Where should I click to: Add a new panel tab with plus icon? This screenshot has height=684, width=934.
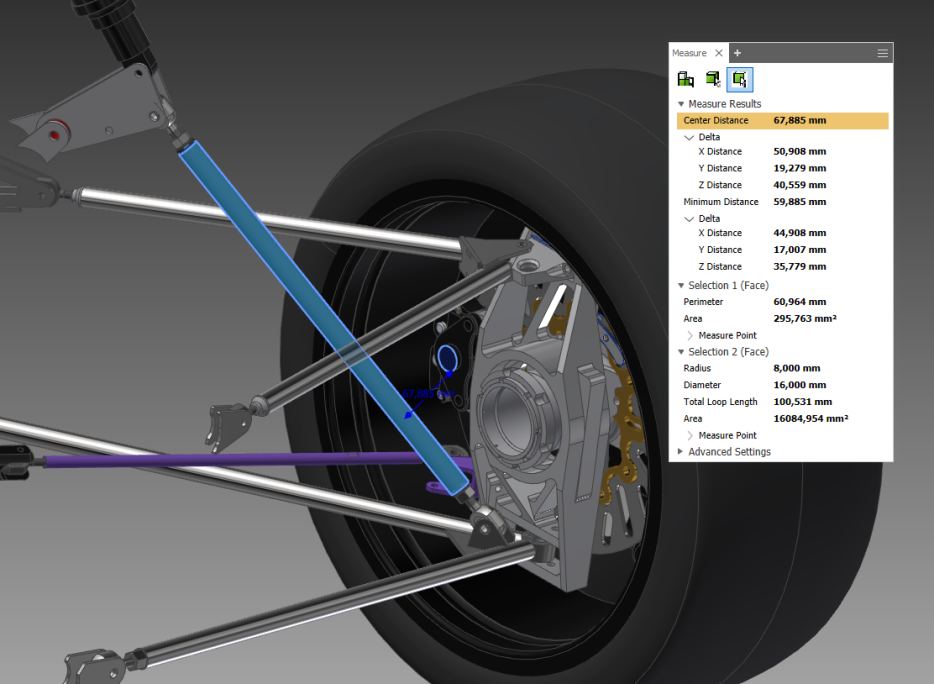(x=737, y=53)
